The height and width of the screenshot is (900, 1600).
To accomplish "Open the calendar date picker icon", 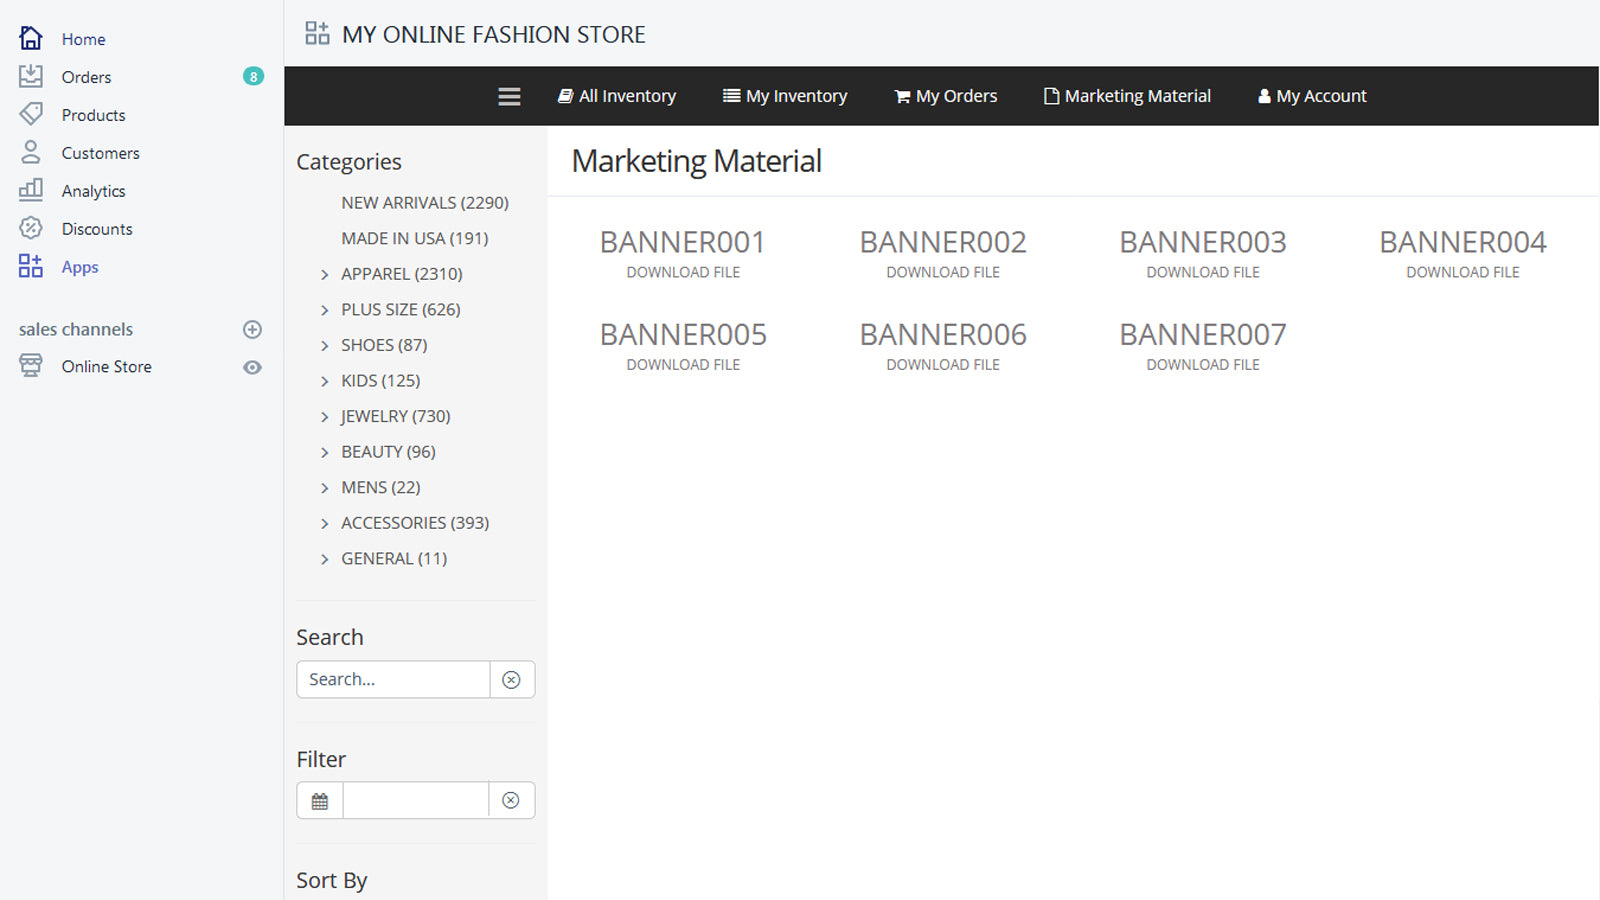I will (320, 801).
